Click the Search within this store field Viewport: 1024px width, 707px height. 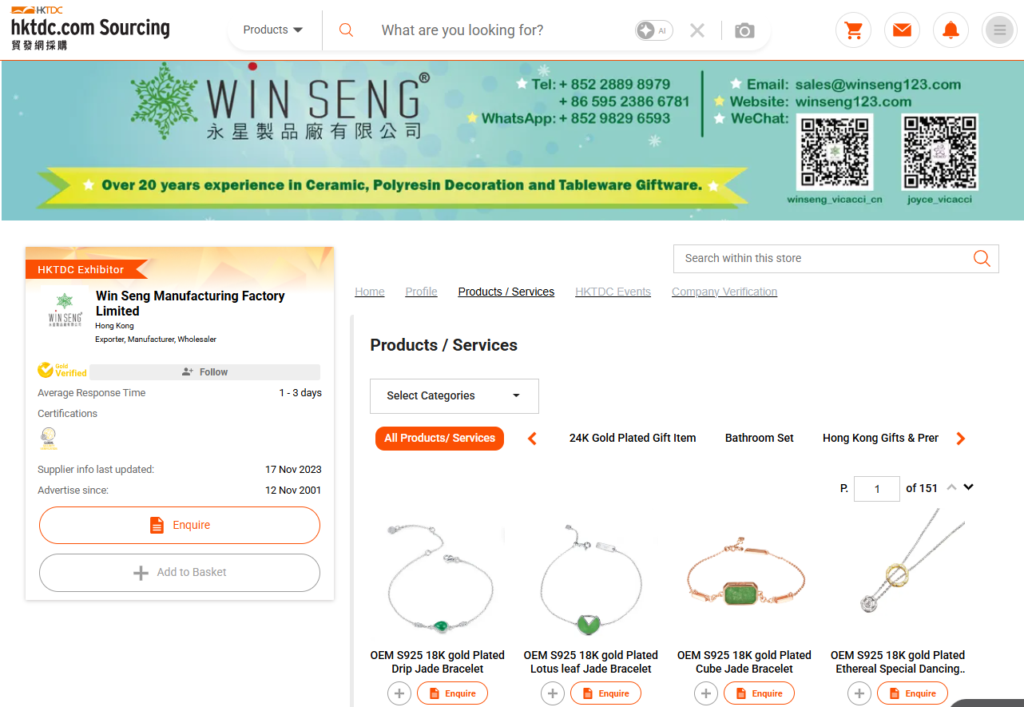pos(820,258)
